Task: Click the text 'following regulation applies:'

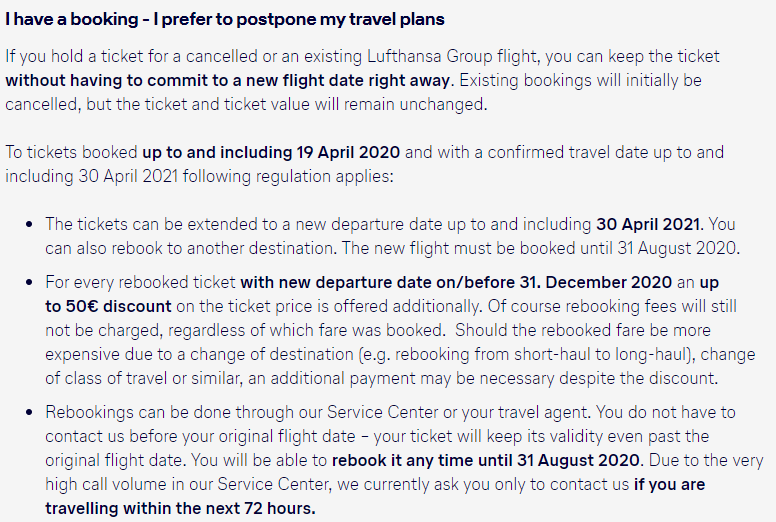Action: tap(288, 176)
